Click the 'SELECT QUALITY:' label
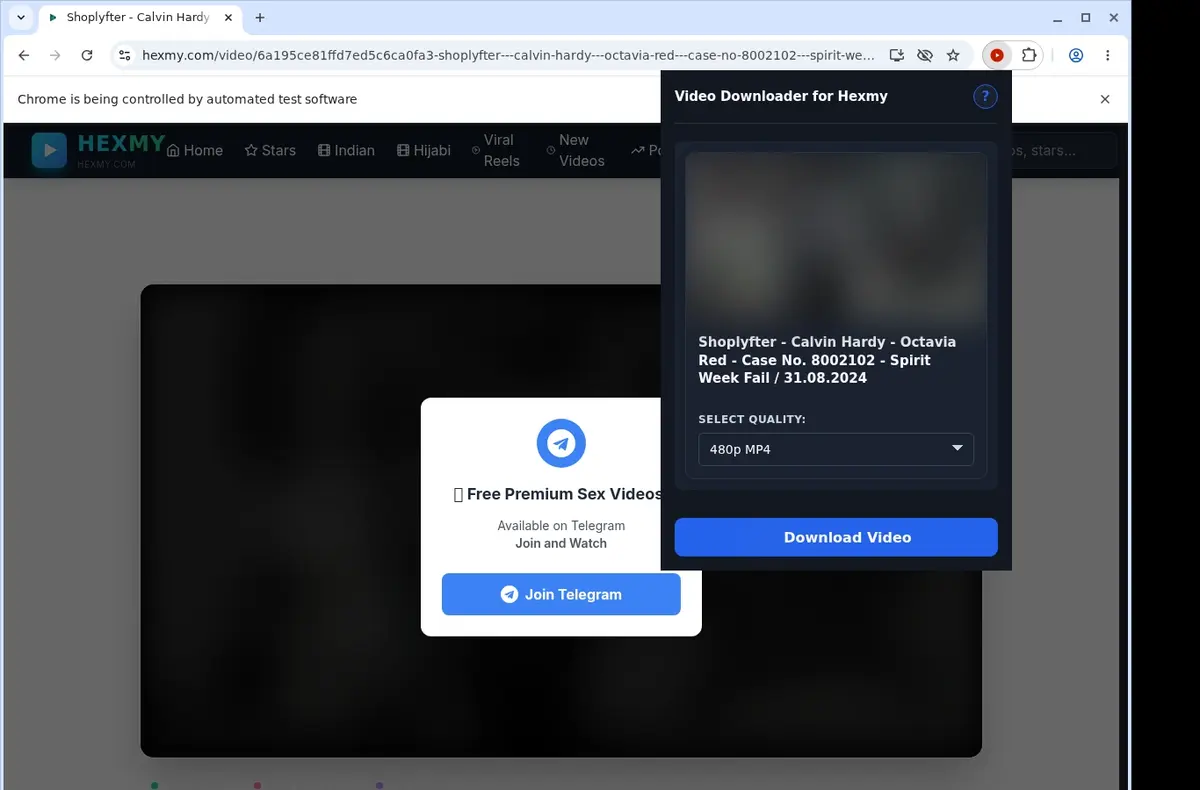 [x=752, y=419]
